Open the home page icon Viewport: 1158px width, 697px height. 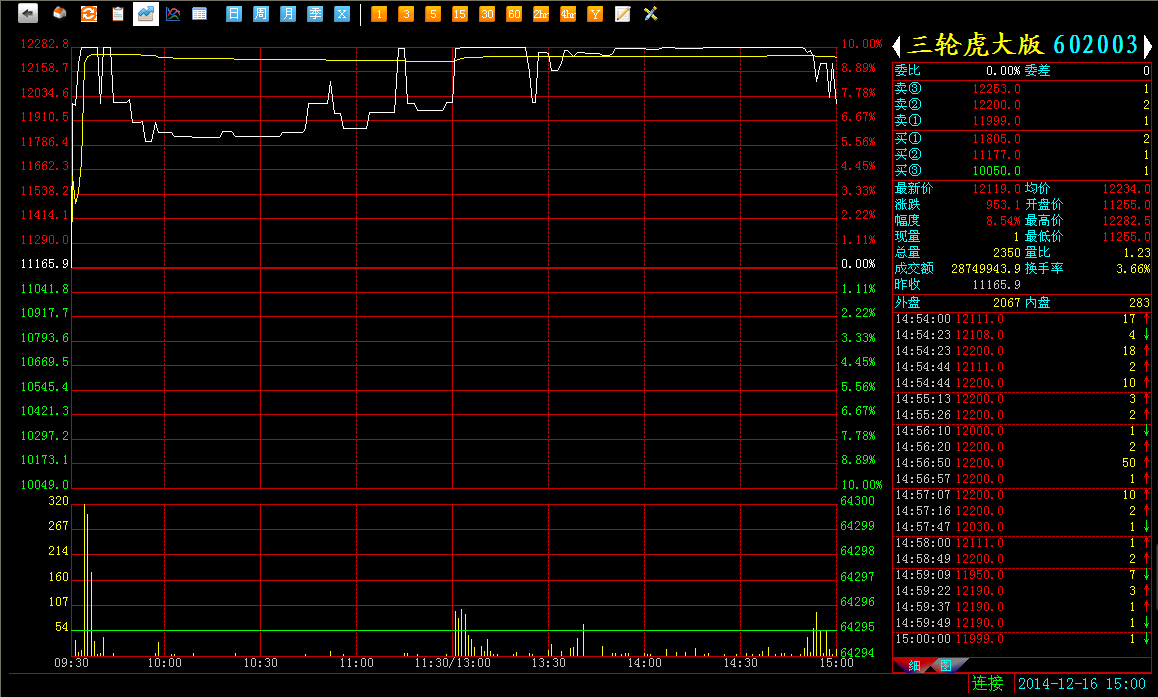tap(60, 13)
